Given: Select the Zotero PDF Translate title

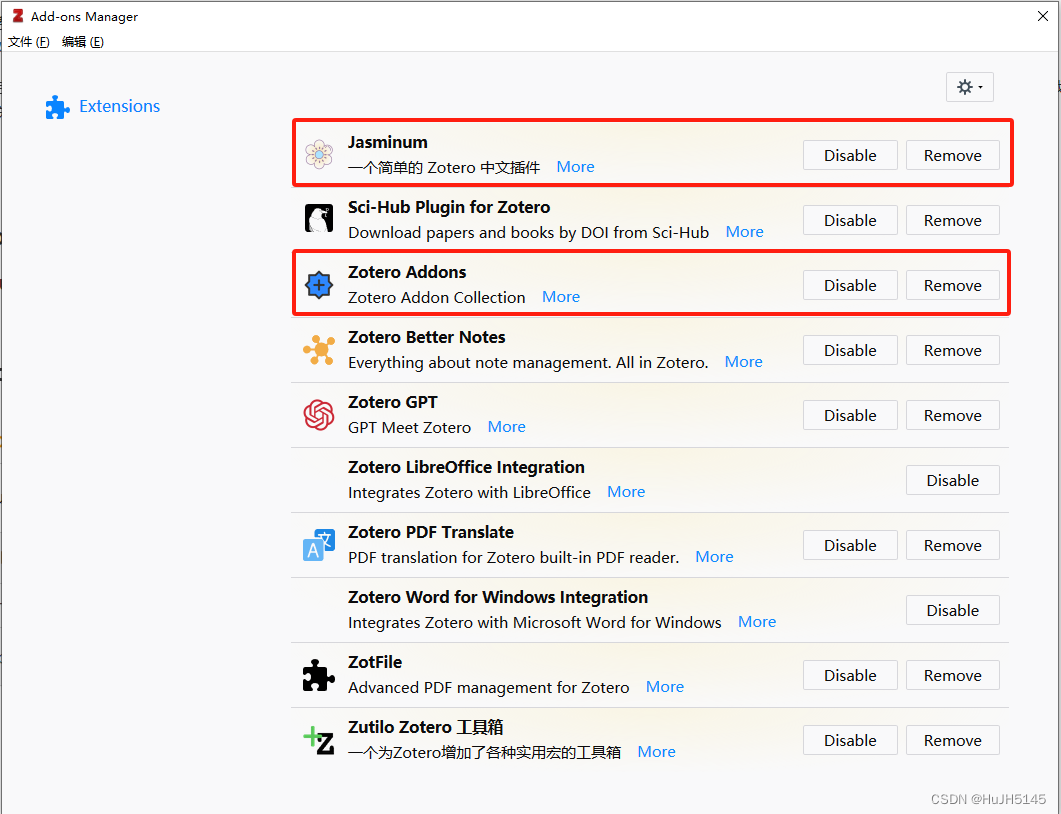Looking at the screenshot, I should [431, 532].
